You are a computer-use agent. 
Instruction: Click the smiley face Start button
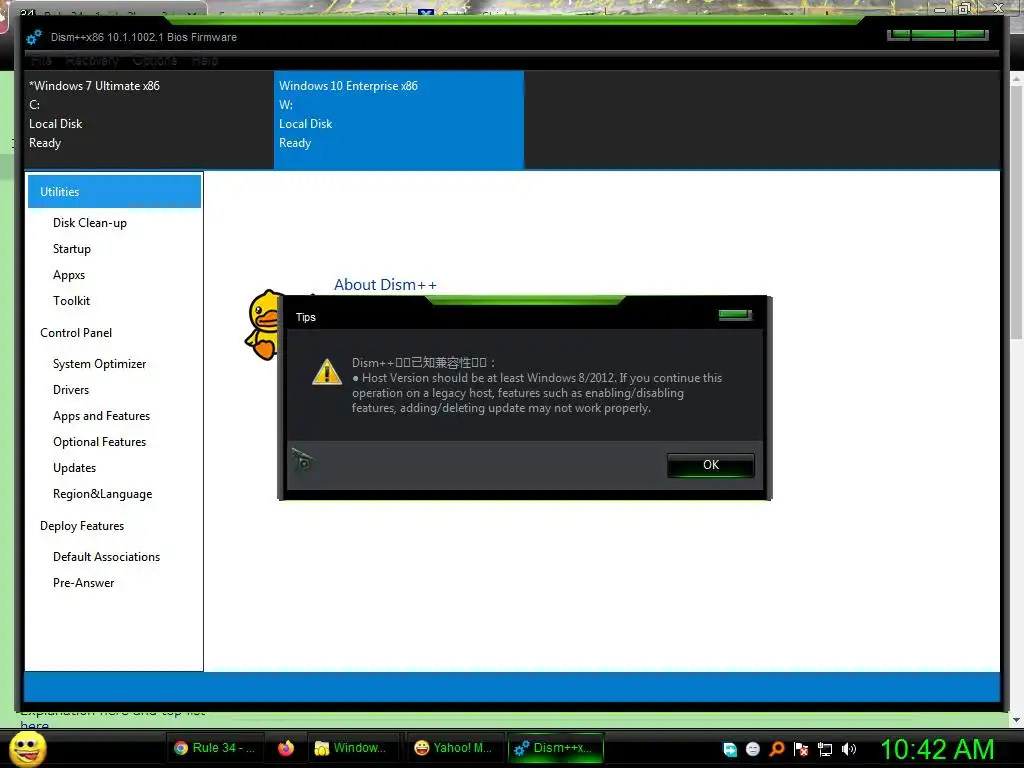click(x=27, y=748)
